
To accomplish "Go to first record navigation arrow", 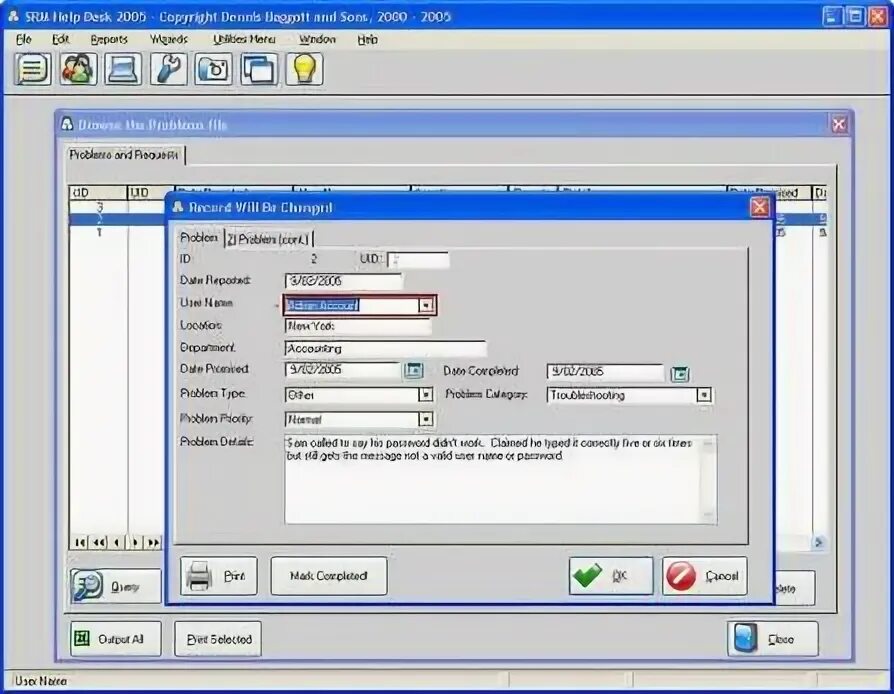I will [x=80, y=542].
